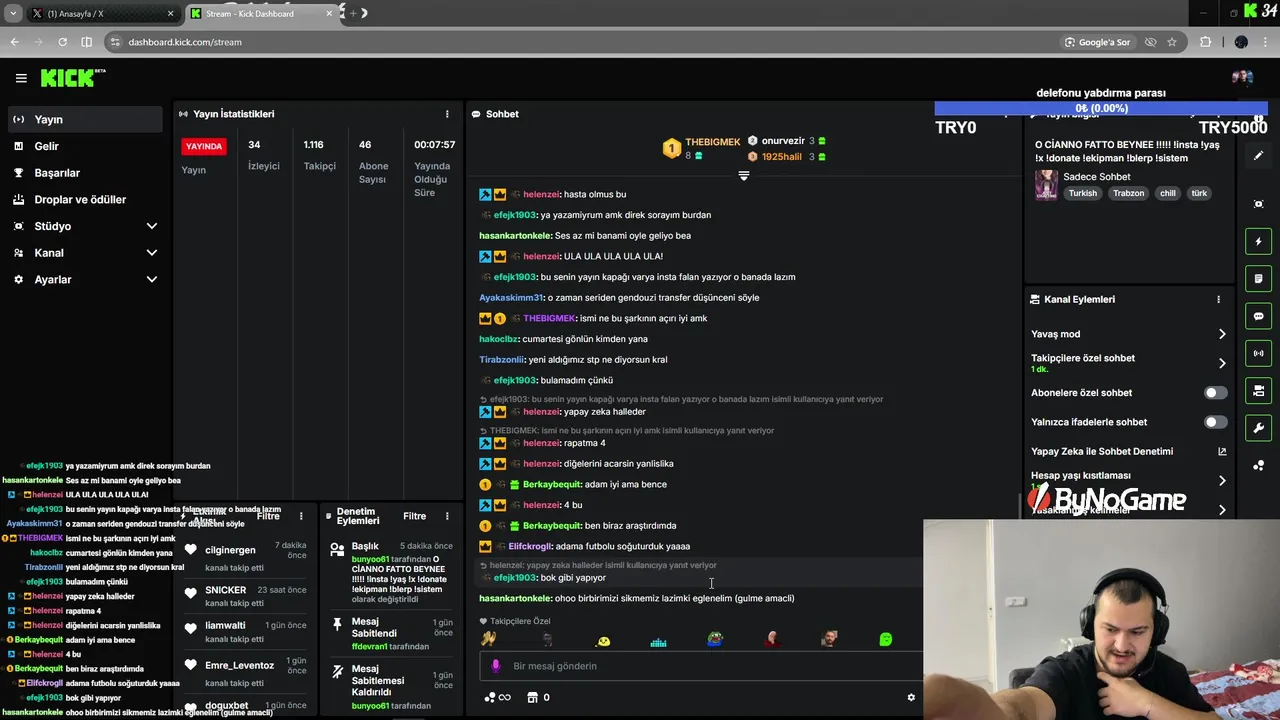This screenshot has height=720, width=1280.
Task: Select the Pepe frog emote
Action: point(714,639)
